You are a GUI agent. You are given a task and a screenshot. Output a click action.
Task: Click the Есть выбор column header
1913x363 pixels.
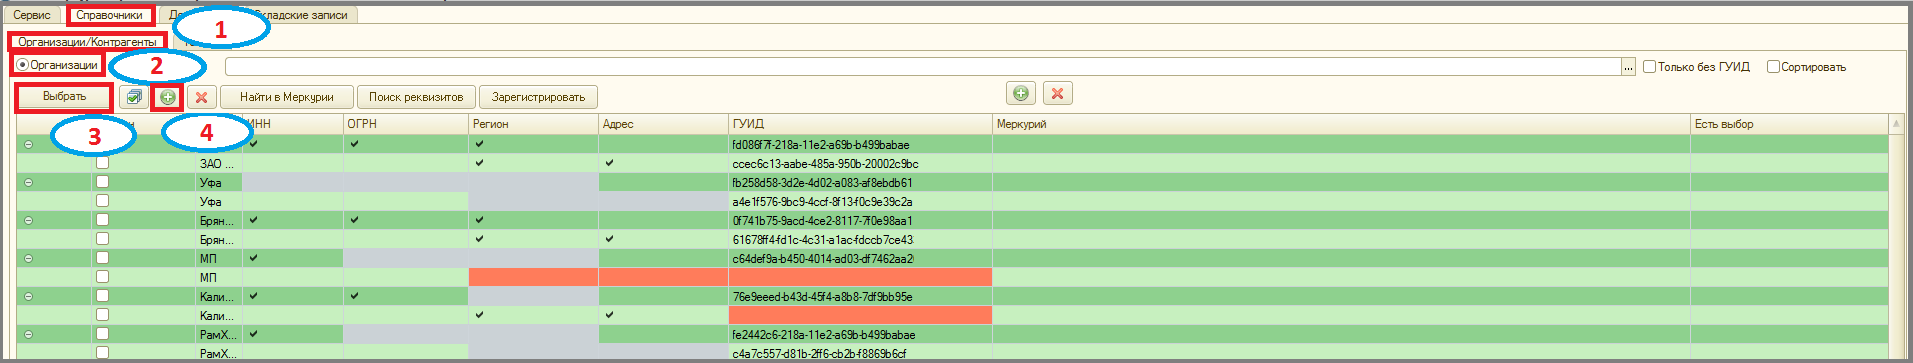(1789, 124)
